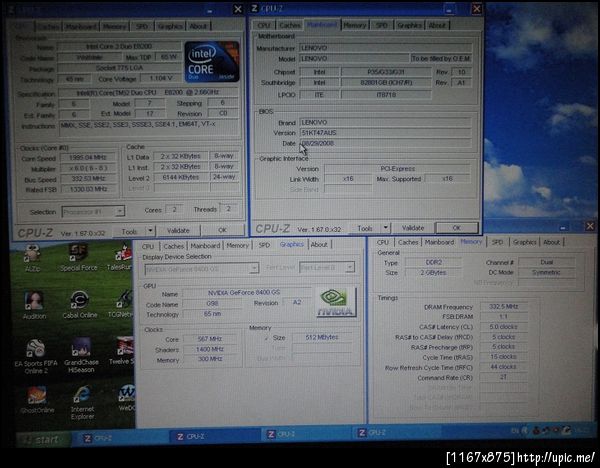The image size is (600, 468).
Task: Click the memory Size value 512 MBytes in the Graphics window
Action: point(322,338)
